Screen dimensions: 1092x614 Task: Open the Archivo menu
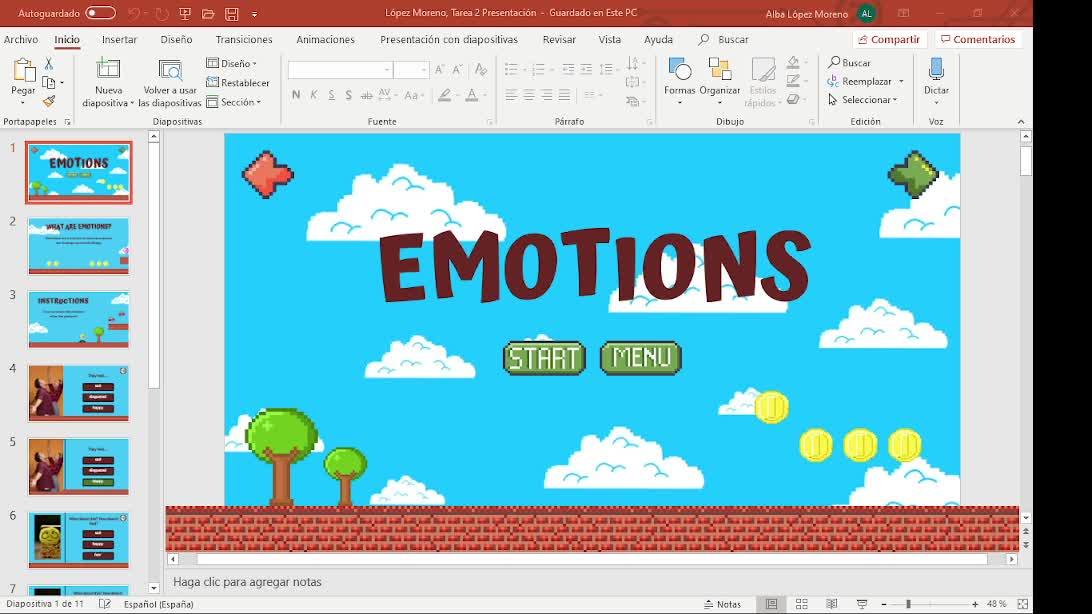coord(21,40)
